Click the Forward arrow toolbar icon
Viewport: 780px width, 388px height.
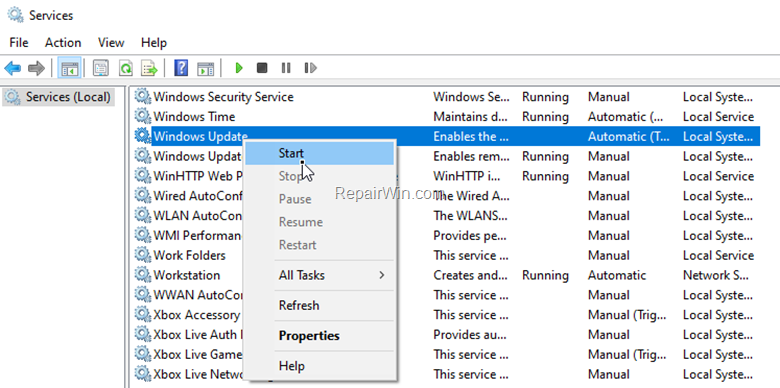point(36,68)
